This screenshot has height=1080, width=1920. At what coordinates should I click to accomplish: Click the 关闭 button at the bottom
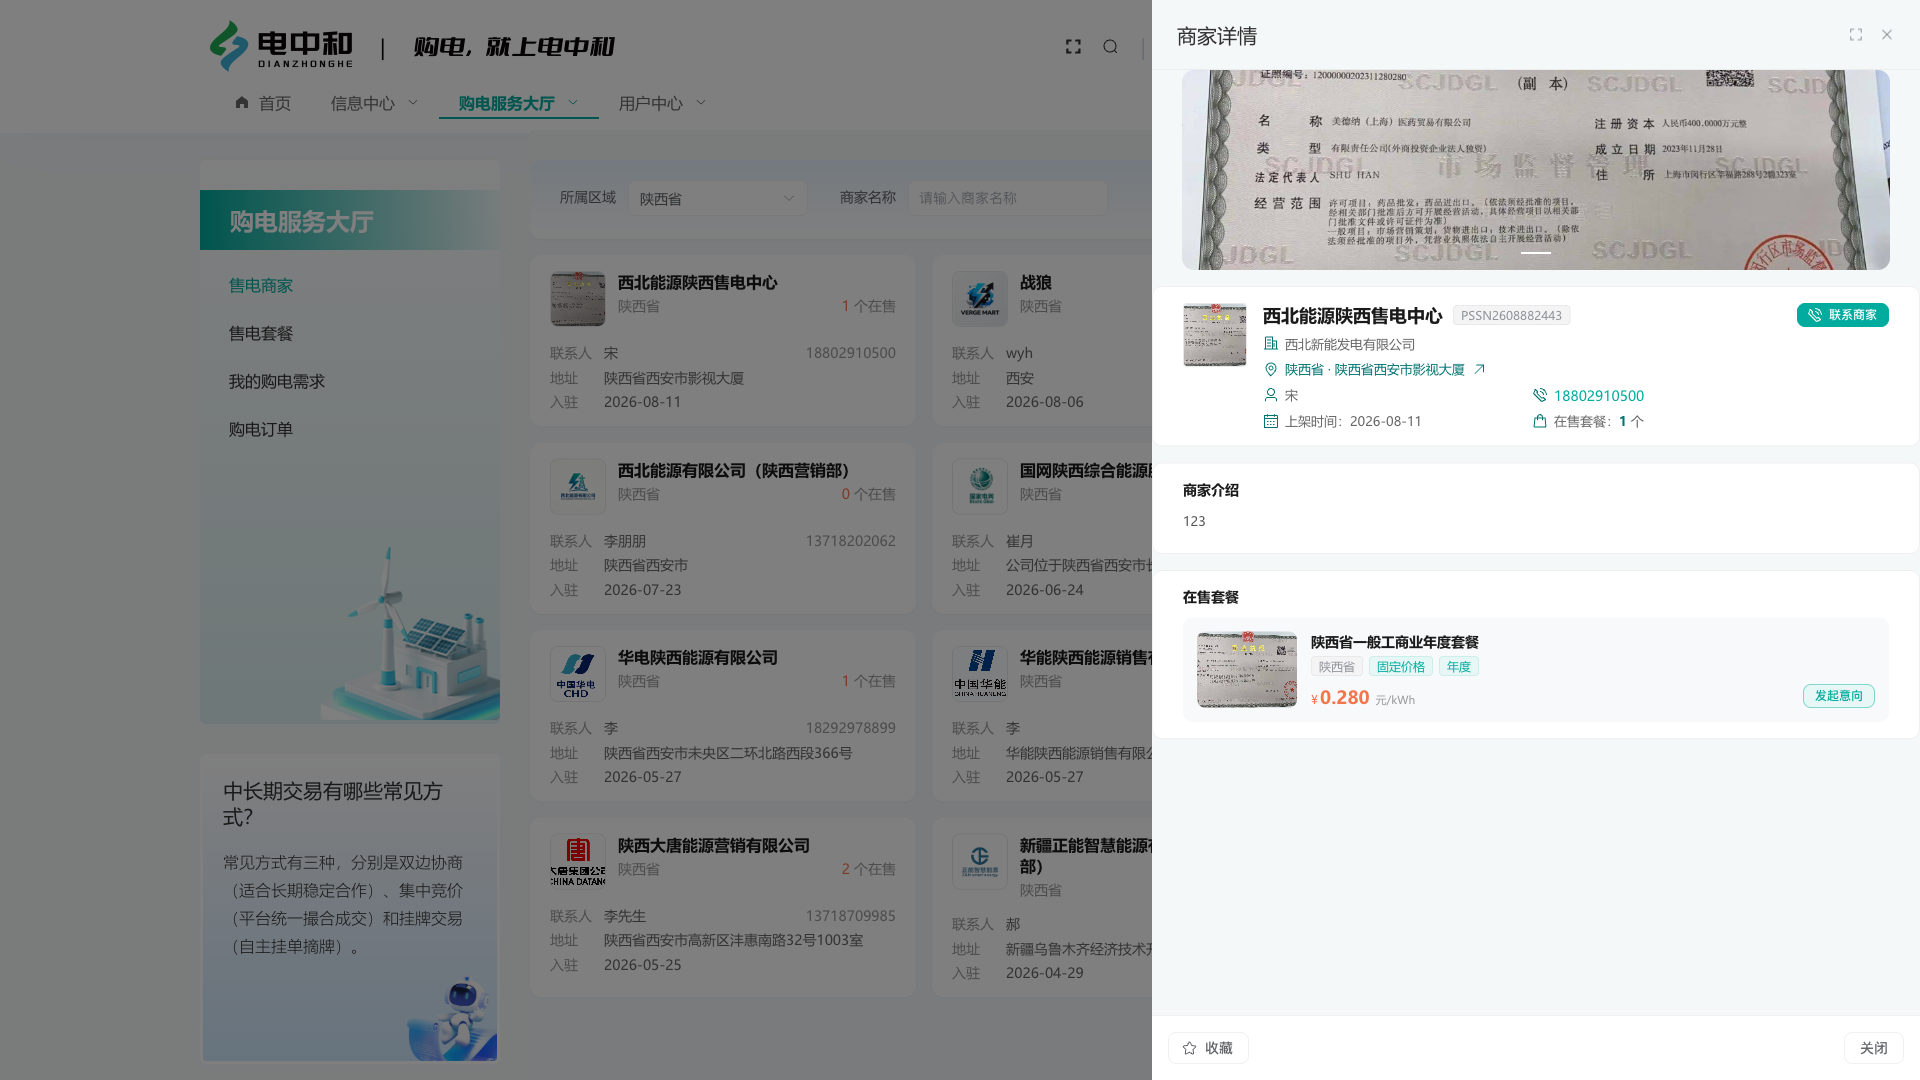pos(1873,1048)
